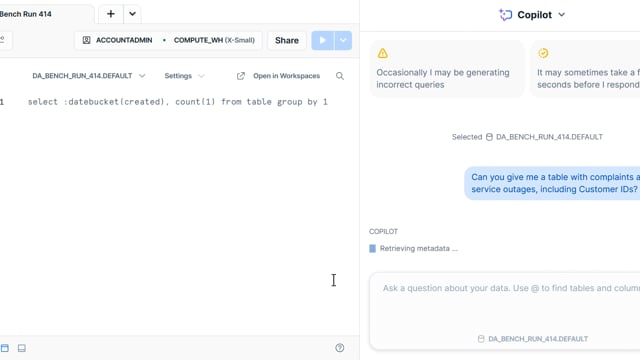Open the Settings dropdown

click(x=184, y=76)
